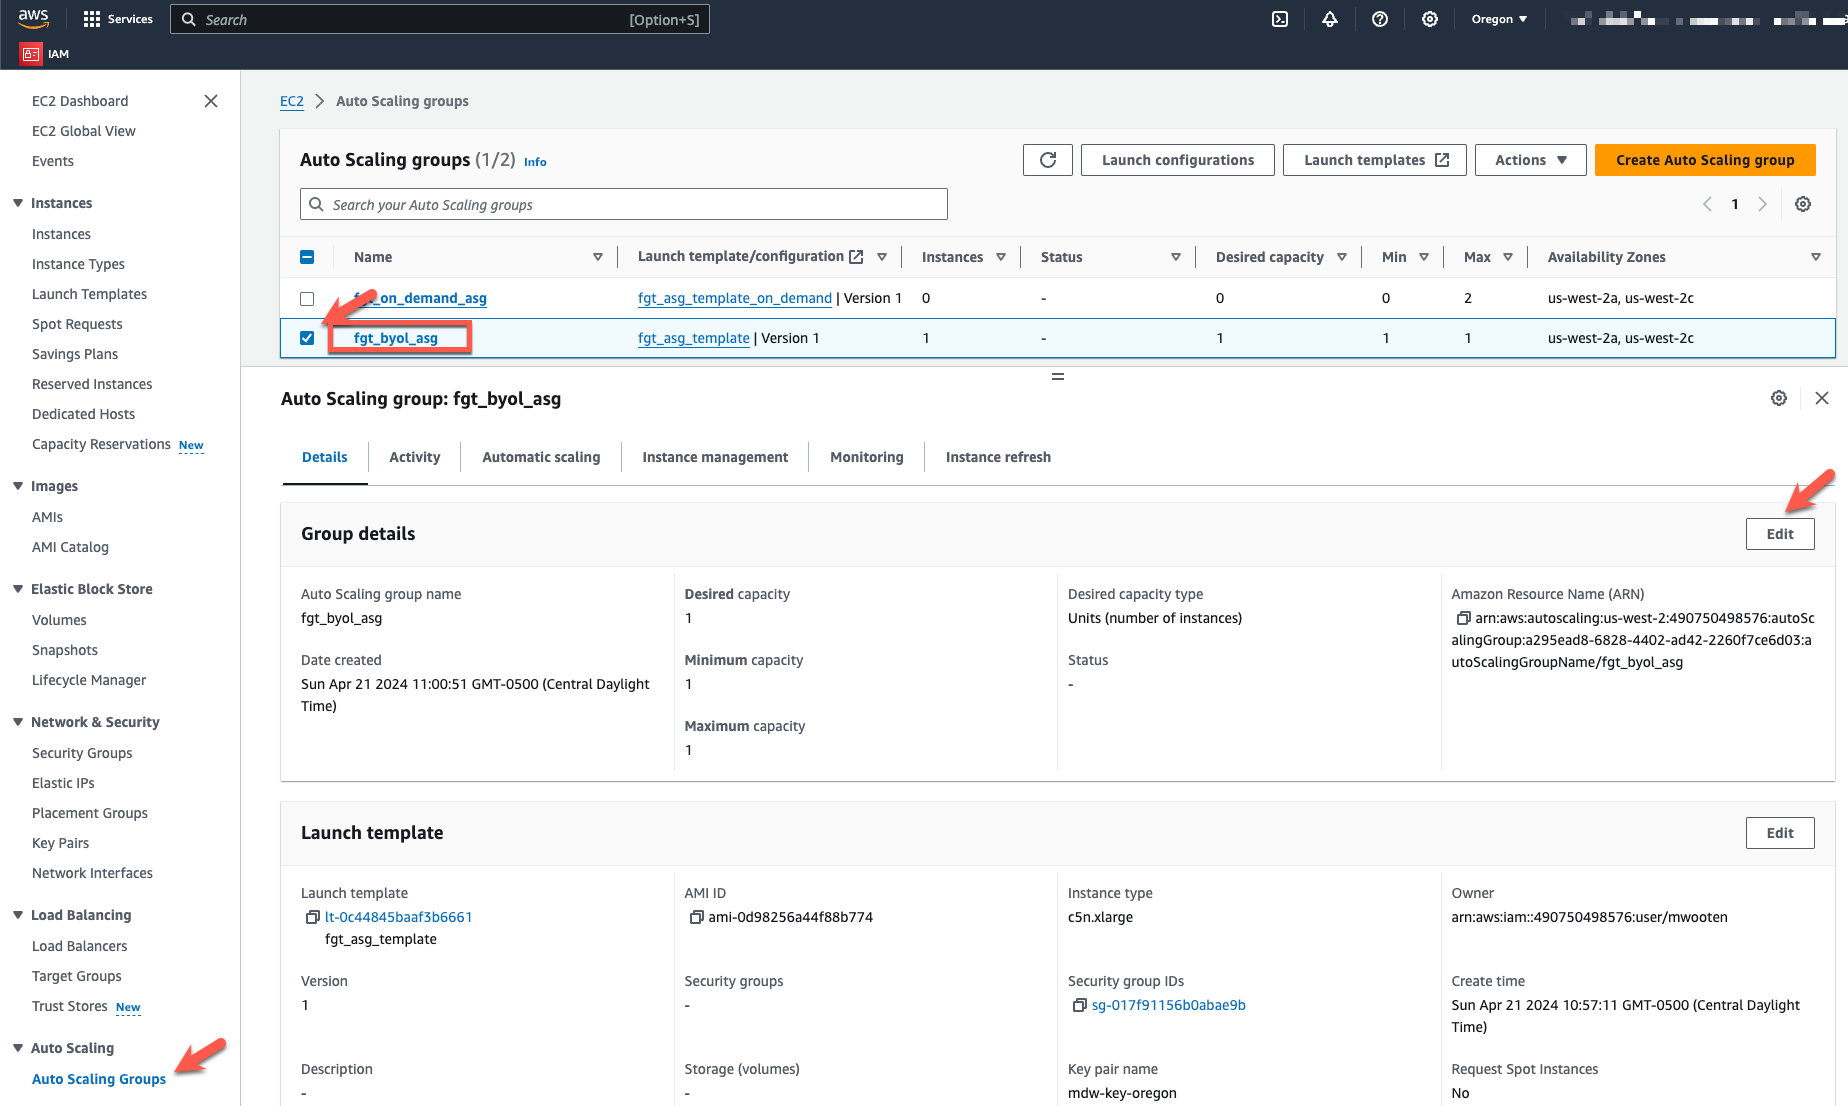This screenshot has height=1106, width=1848.
Task: Open the Oregon region dropdown
Action: click(1499, 19)
